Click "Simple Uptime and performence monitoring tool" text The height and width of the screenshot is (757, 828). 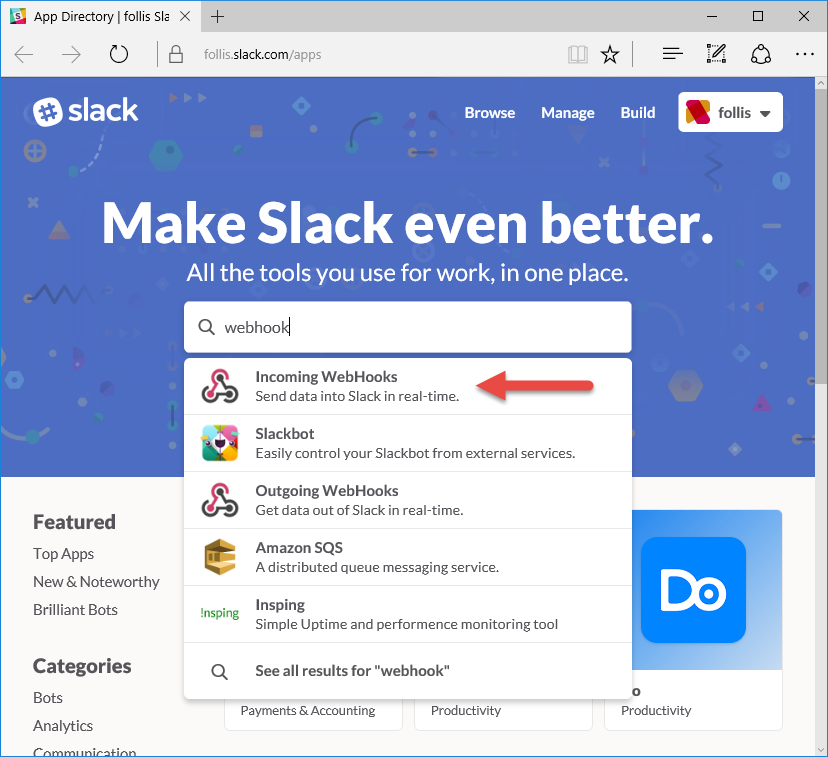pos(407,624)
